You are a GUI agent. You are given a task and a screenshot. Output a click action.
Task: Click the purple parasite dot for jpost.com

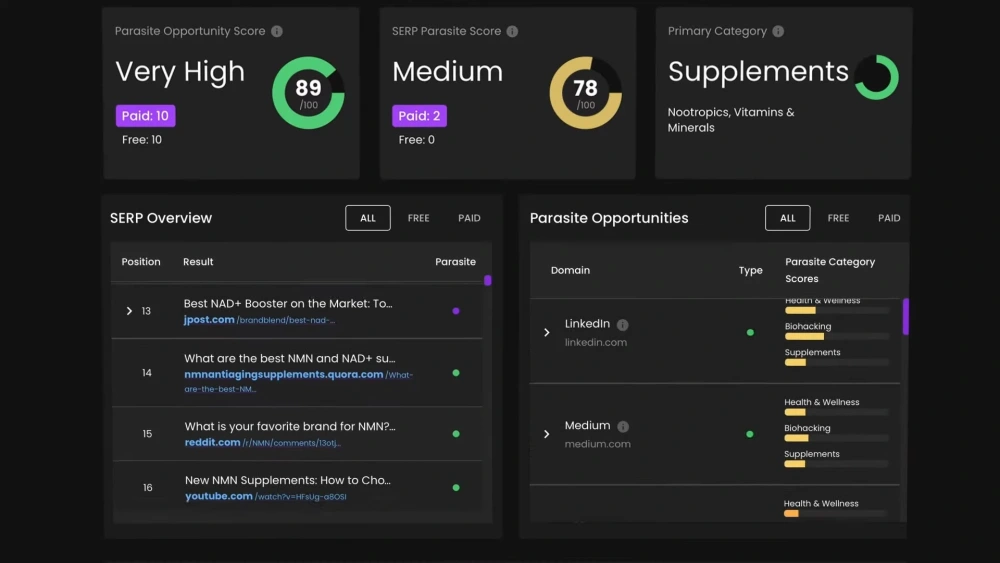point(456,311)
